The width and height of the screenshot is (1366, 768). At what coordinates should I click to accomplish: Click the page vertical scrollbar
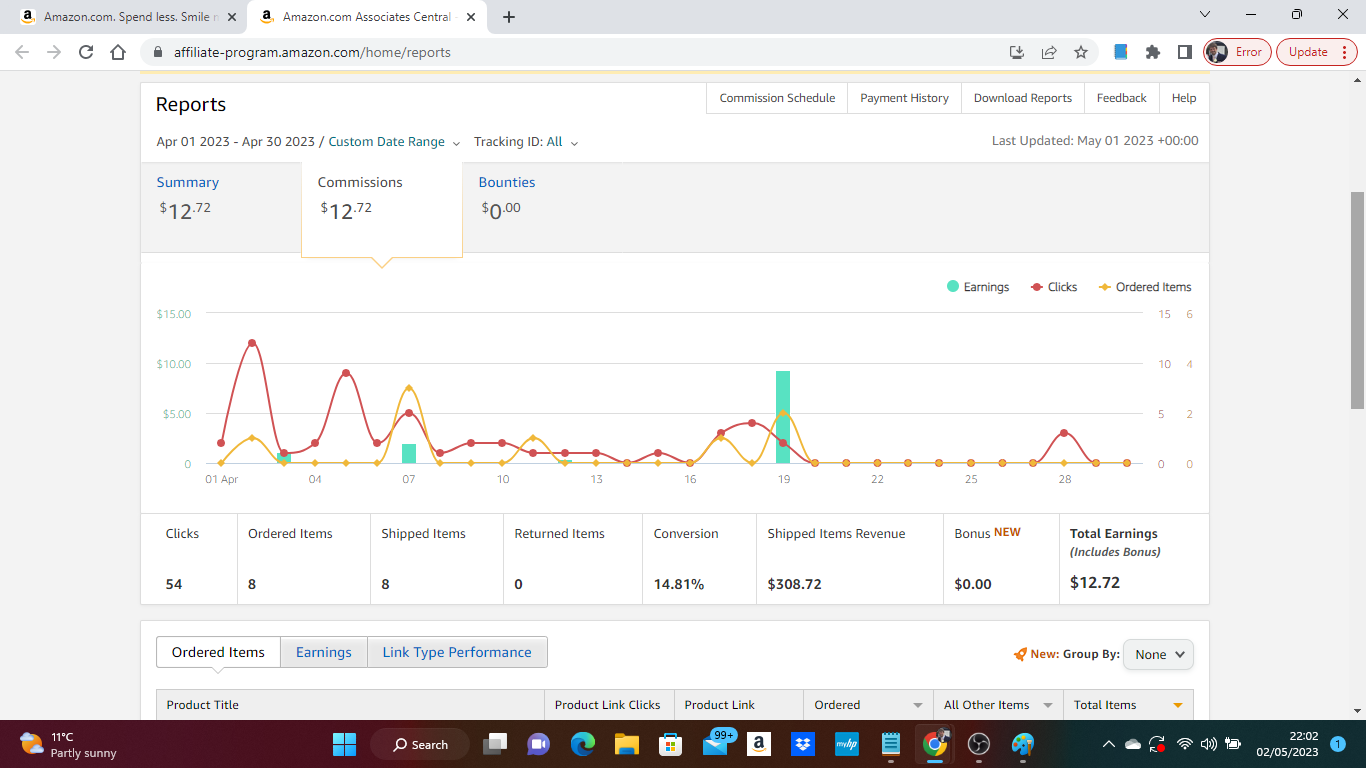pyautogui.click(x=1357, y=299)
